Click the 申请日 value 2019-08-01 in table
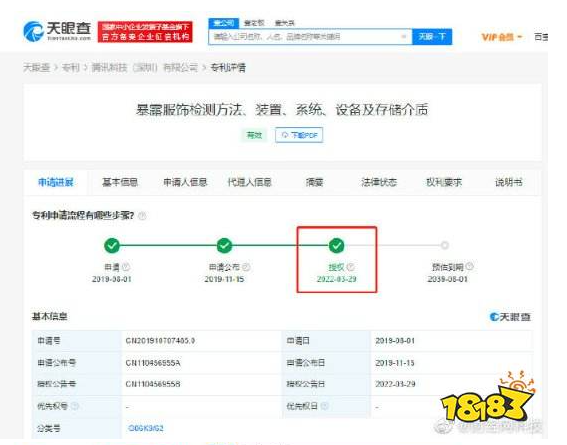This screenshot has width=567, height=445. [x=395, y=341]
